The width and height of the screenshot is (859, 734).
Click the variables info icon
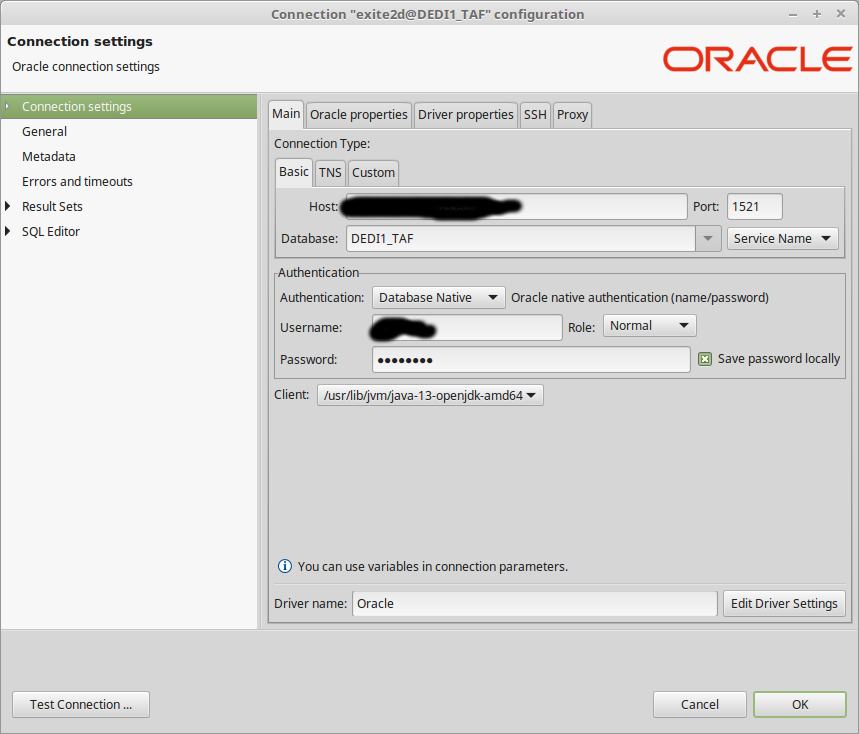point(284,566)
